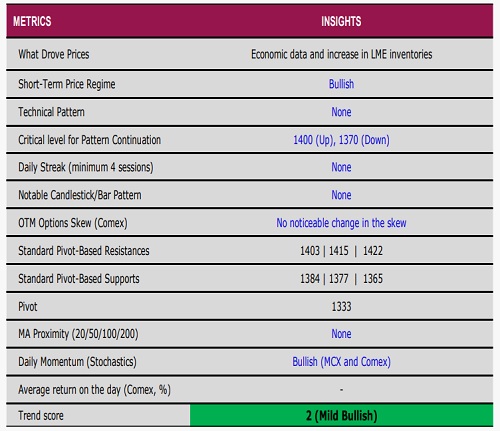Click MA Proximity (20/50/100/200) label

[78, 334]
